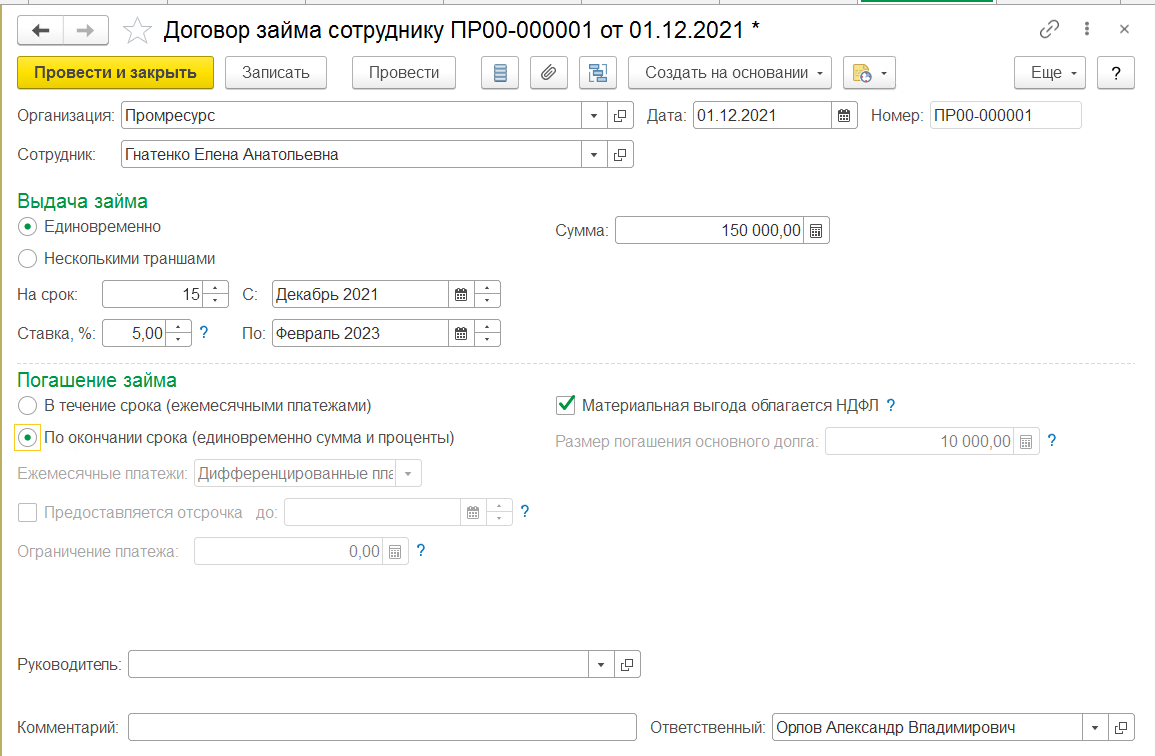This screenshot has width=1155, height=756.
Task: Select В течение срока repayment option
Action: pyautogui.click(x=28, y=406)
